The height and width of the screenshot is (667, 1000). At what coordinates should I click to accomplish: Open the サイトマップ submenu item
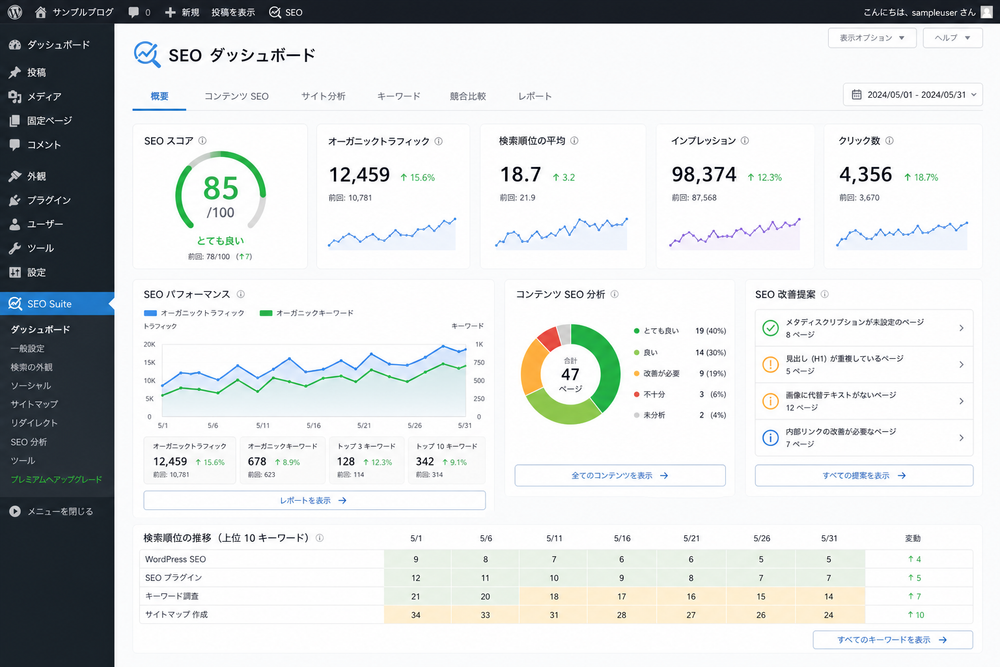34,404
